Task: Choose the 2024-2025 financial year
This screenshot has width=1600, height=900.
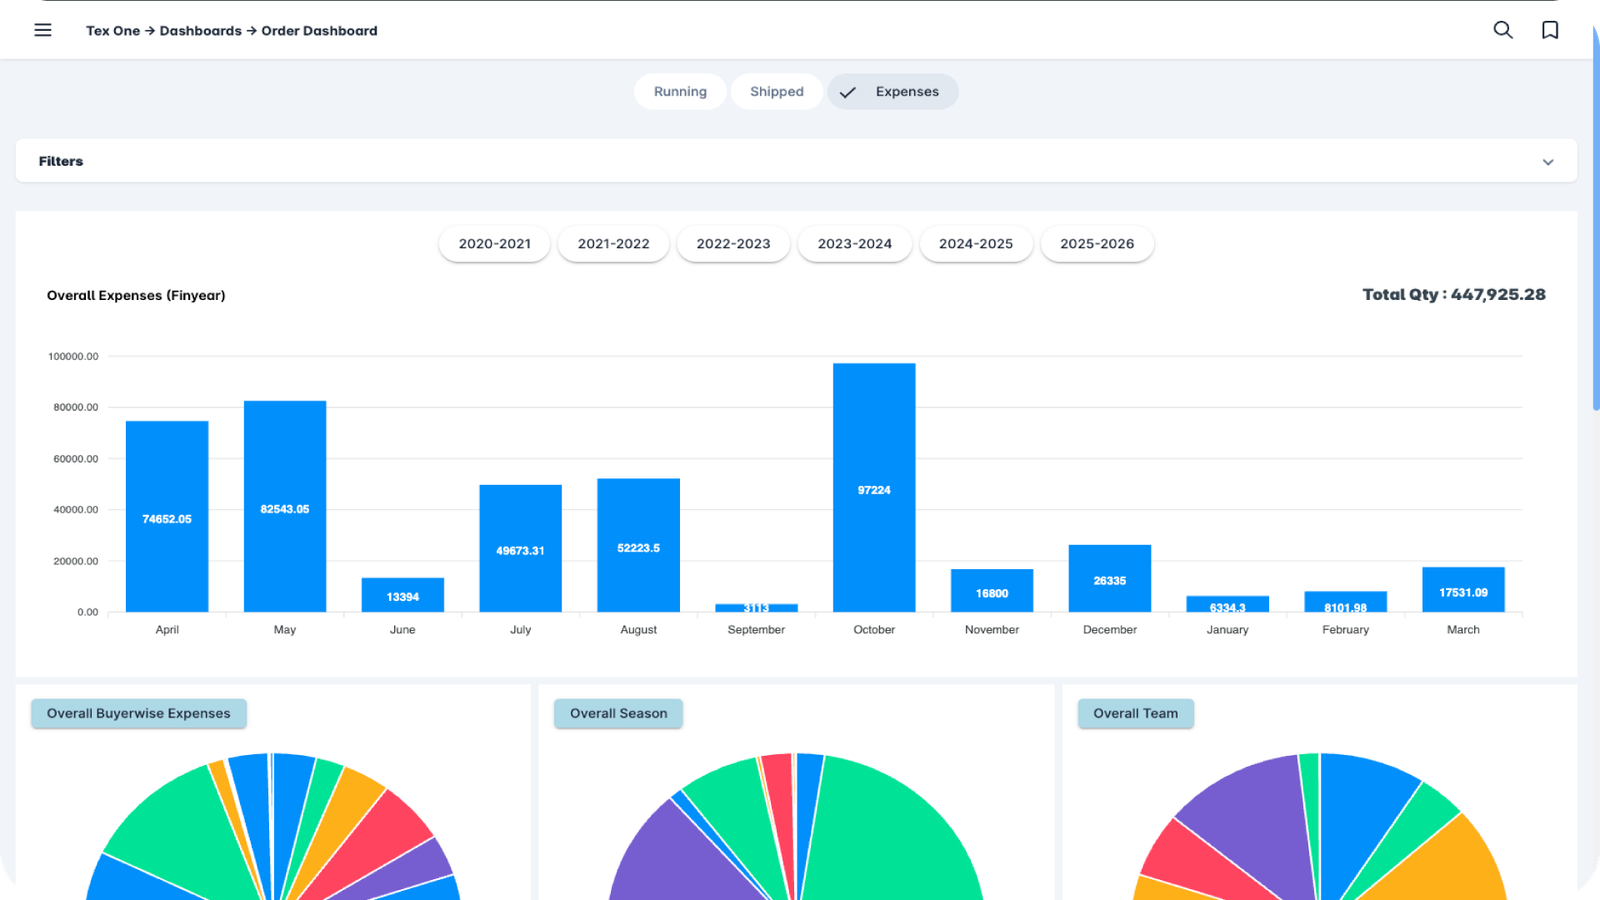Action: click(975, 244)
